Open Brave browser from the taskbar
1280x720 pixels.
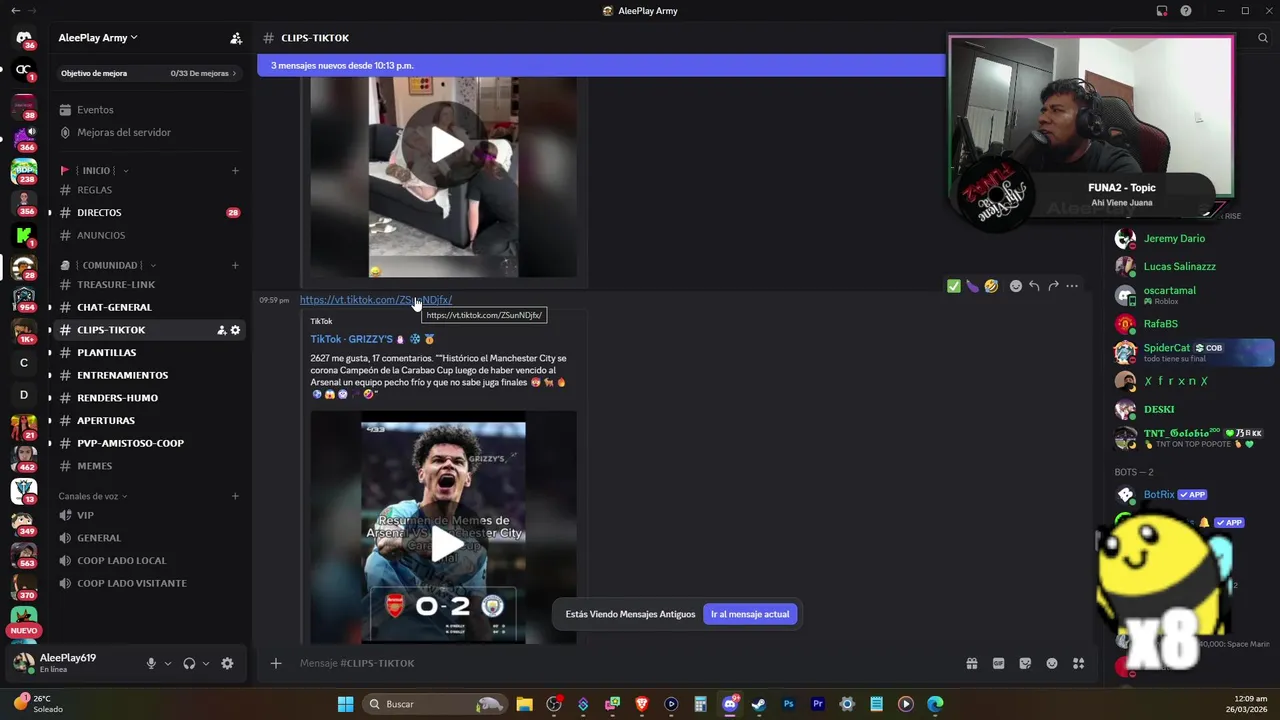point(642,704)
